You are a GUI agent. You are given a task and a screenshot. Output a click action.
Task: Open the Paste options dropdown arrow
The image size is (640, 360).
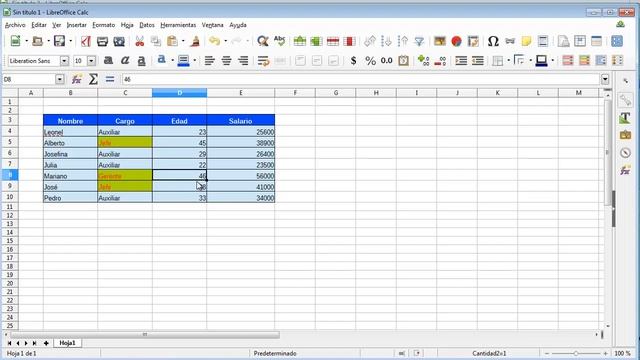coord(182,41)
